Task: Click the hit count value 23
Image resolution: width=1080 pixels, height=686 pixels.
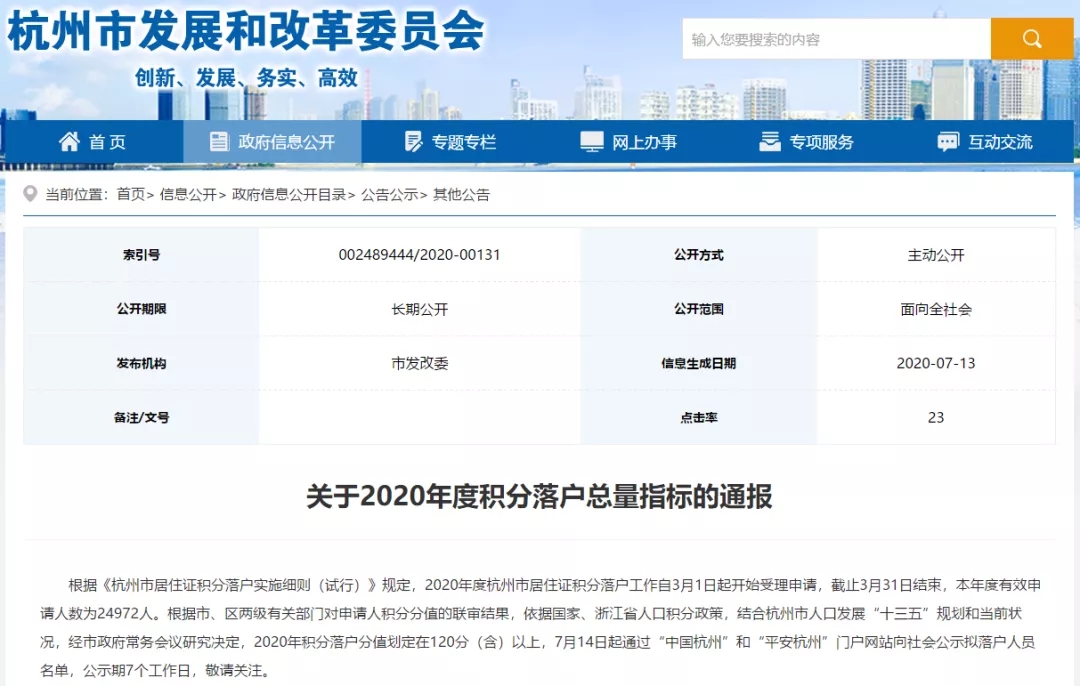Action: pyautogui.click(x=935, y=417)
